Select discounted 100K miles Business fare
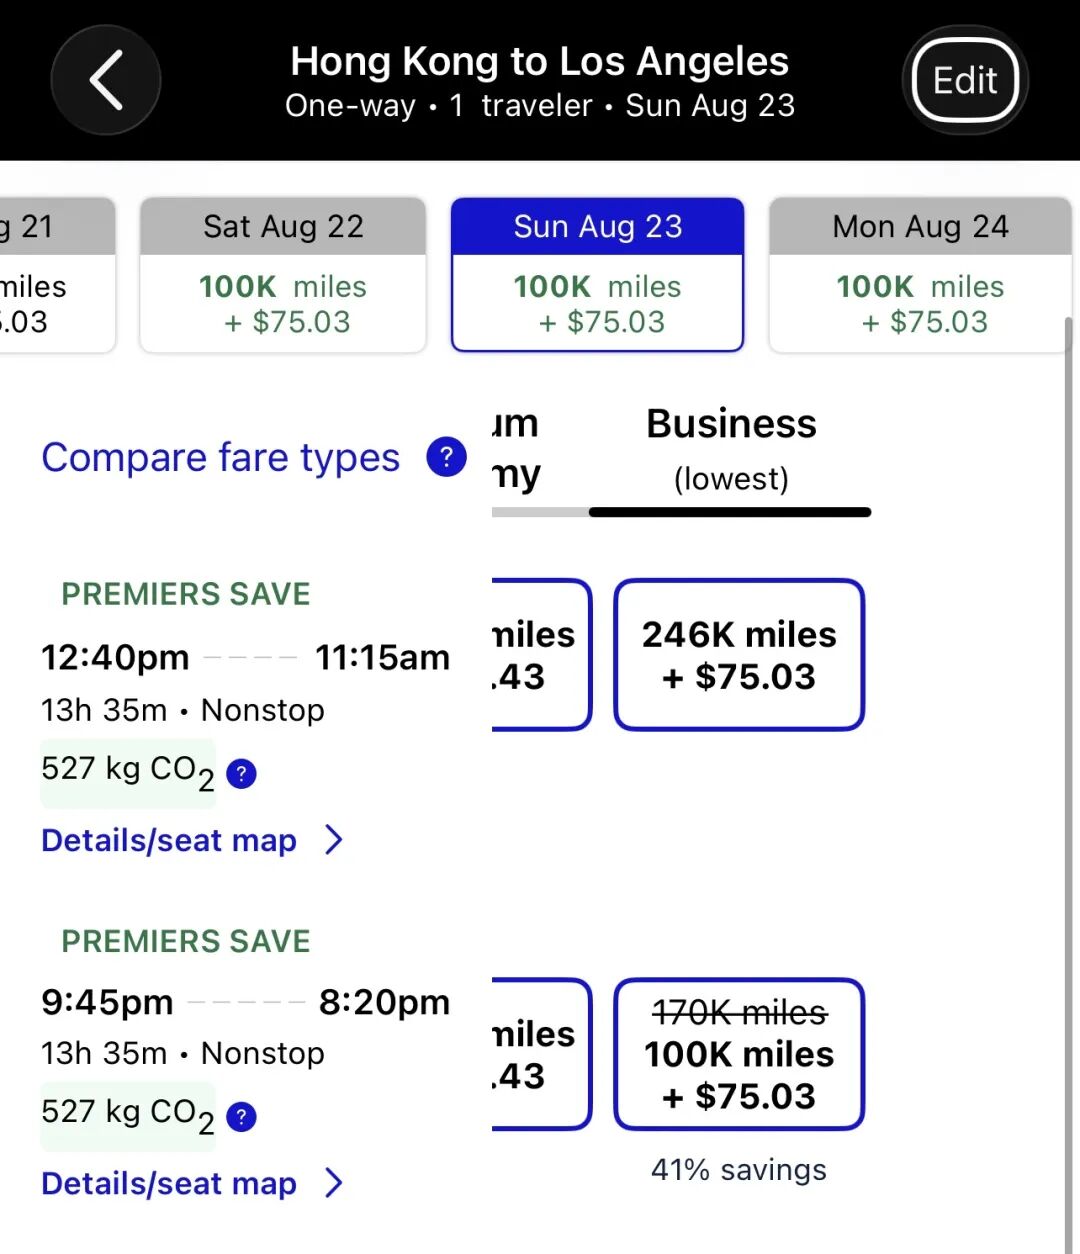Screen dimensions: 1080x1254 739,1054
